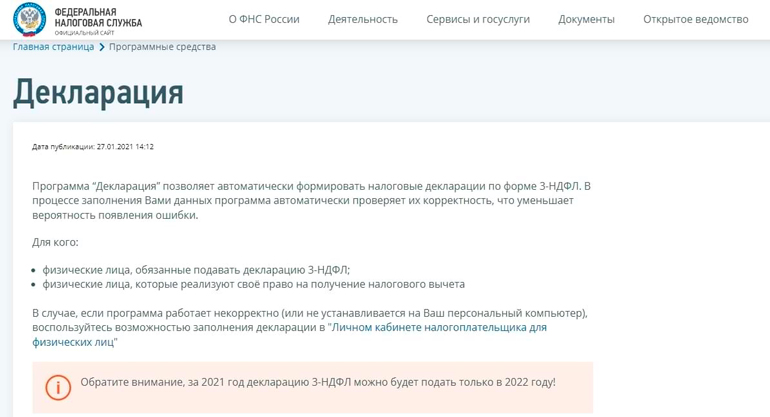This screenshot has width=770, height=417.
Task: Click the paragraph starting 'Программа “Декларация” позволяет'
Action: pyautogui.click(x=311, y=200)
